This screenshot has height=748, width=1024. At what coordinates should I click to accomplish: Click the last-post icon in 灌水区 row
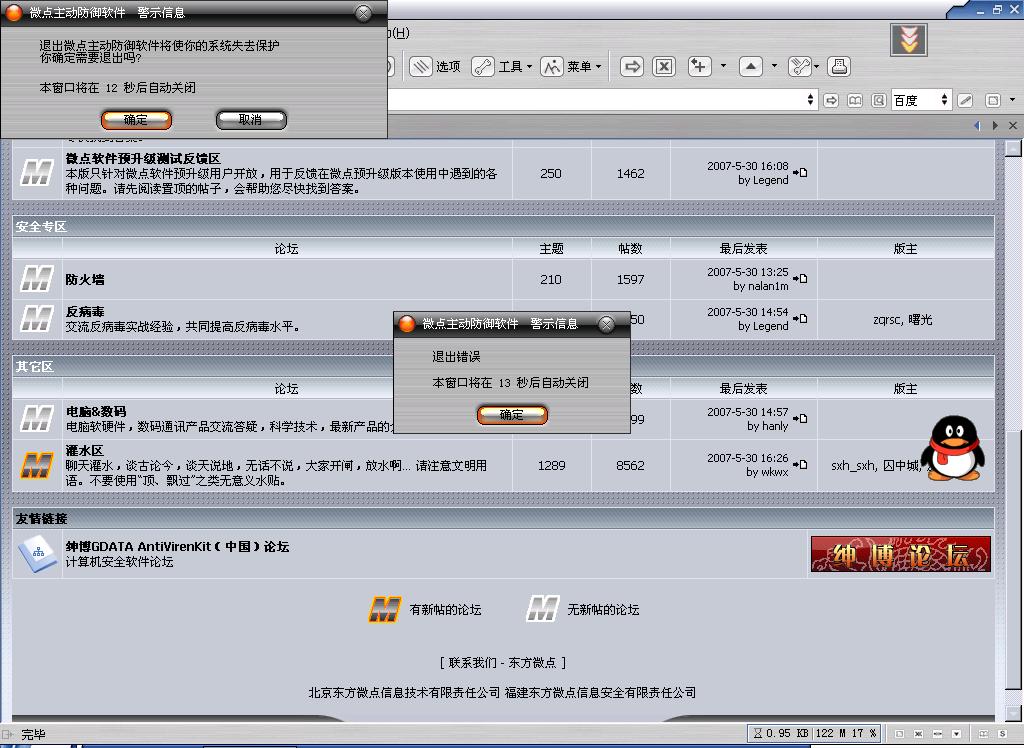point(800,464)
